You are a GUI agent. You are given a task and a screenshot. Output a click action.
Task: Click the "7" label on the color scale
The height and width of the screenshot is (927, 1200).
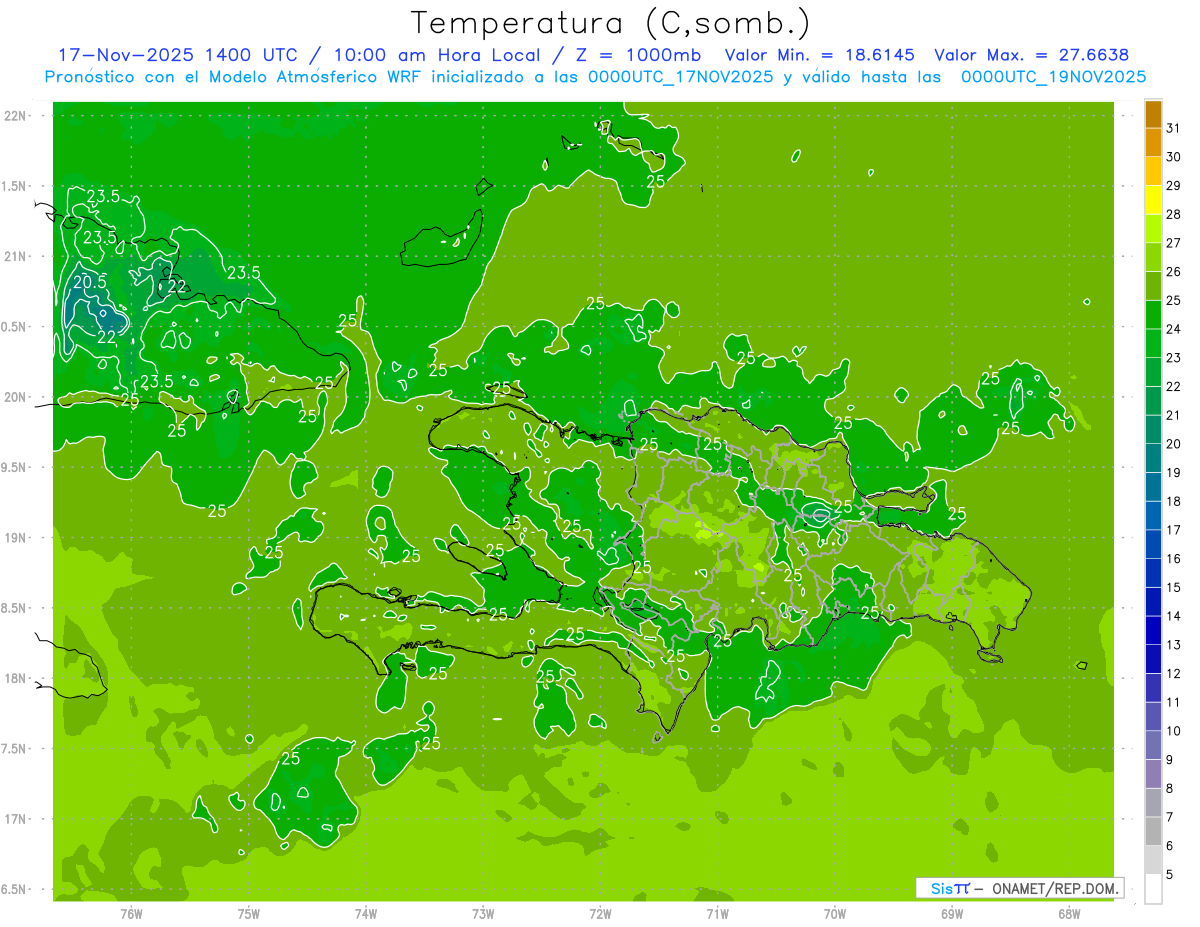tap(1170, 817)
